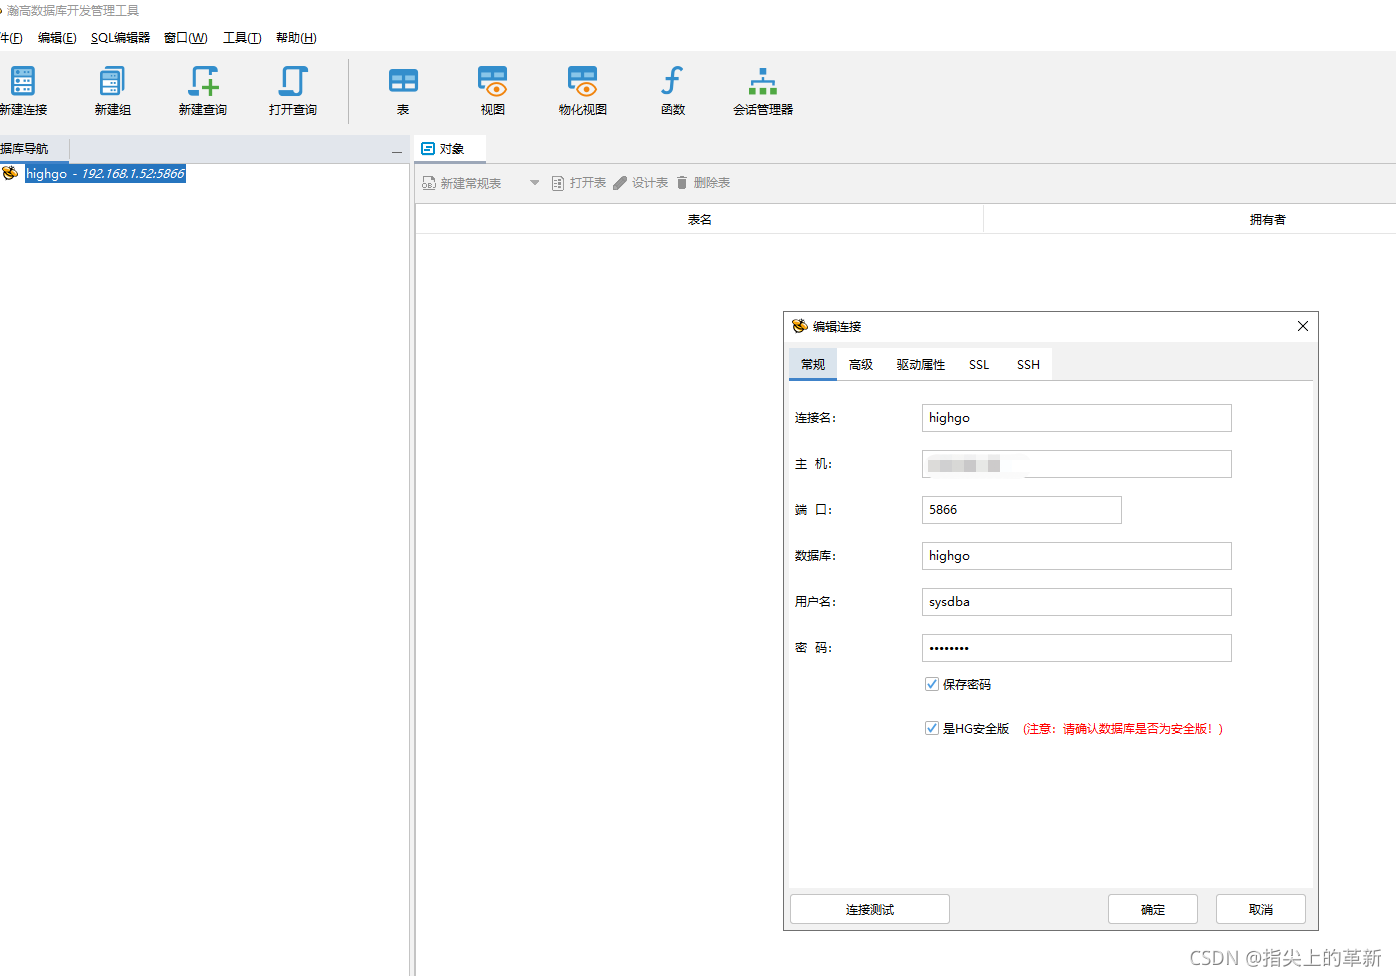Select the 常规 tab in dialog
The height and width of the screenshot is (976, 1396).
[x=813, y=365]
